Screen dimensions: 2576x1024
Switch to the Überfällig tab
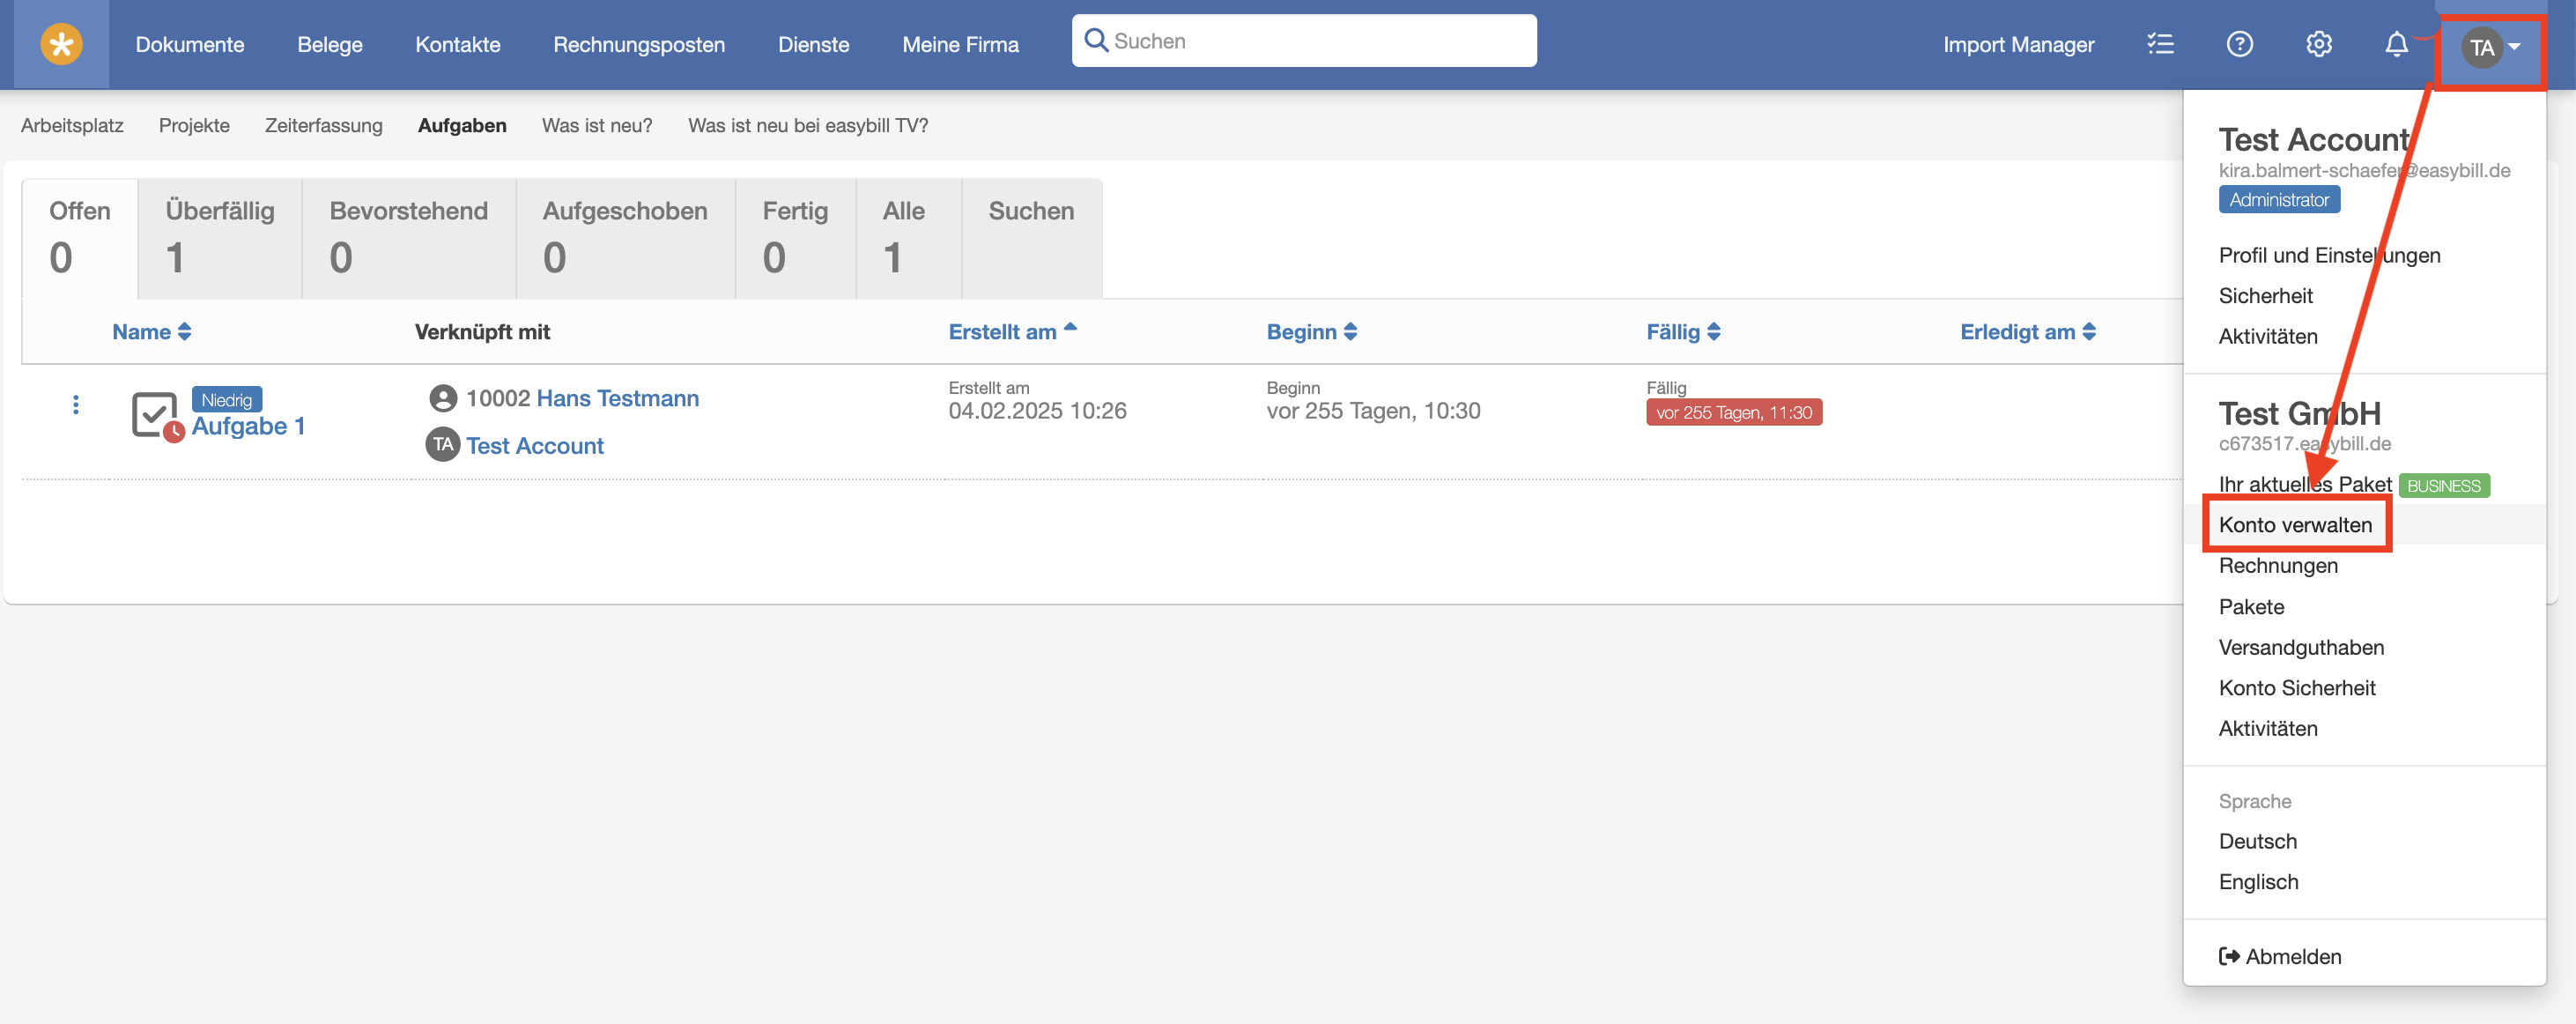[220, 238]
